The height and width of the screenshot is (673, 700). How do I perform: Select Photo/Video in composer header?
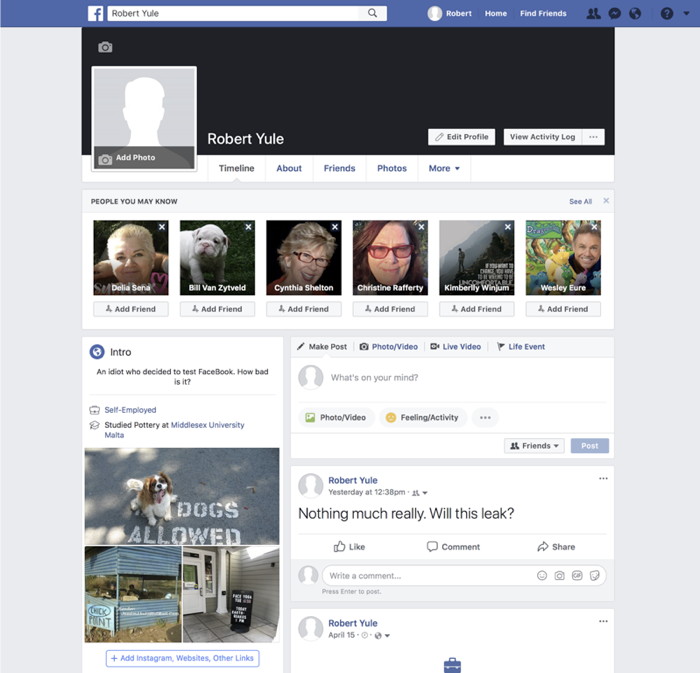click(389, 347)
